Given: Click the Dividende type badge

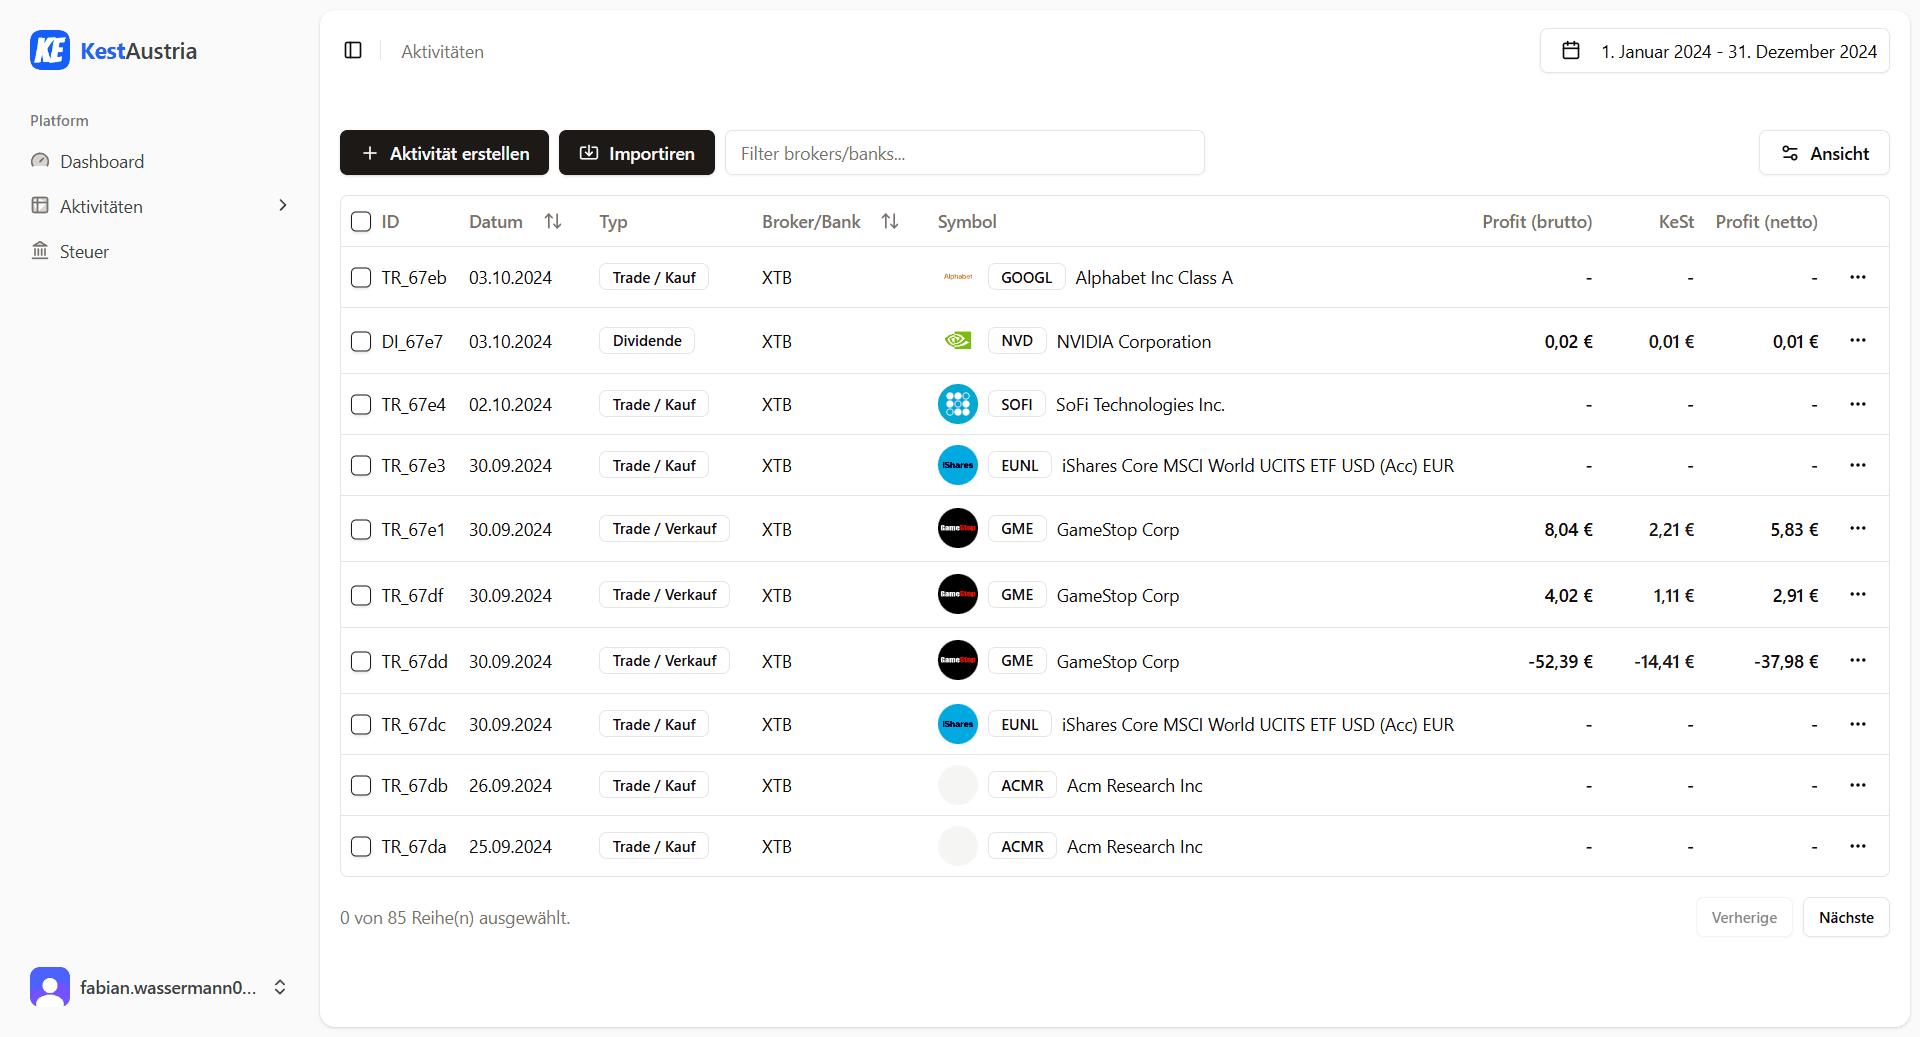Looking at the screenshot, I should 647,341.
